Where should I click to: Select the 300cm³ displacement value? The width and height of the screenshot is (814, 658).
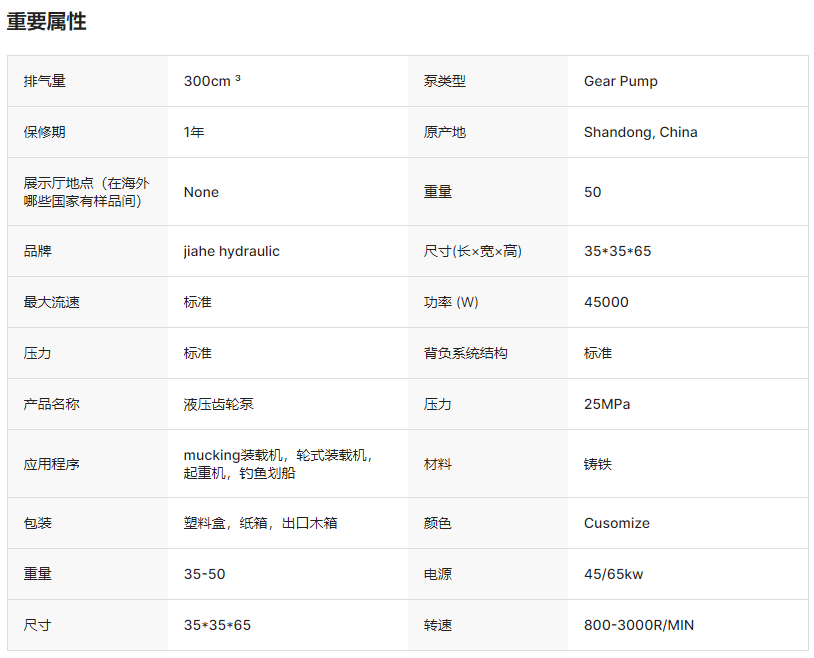click(212, 81)
